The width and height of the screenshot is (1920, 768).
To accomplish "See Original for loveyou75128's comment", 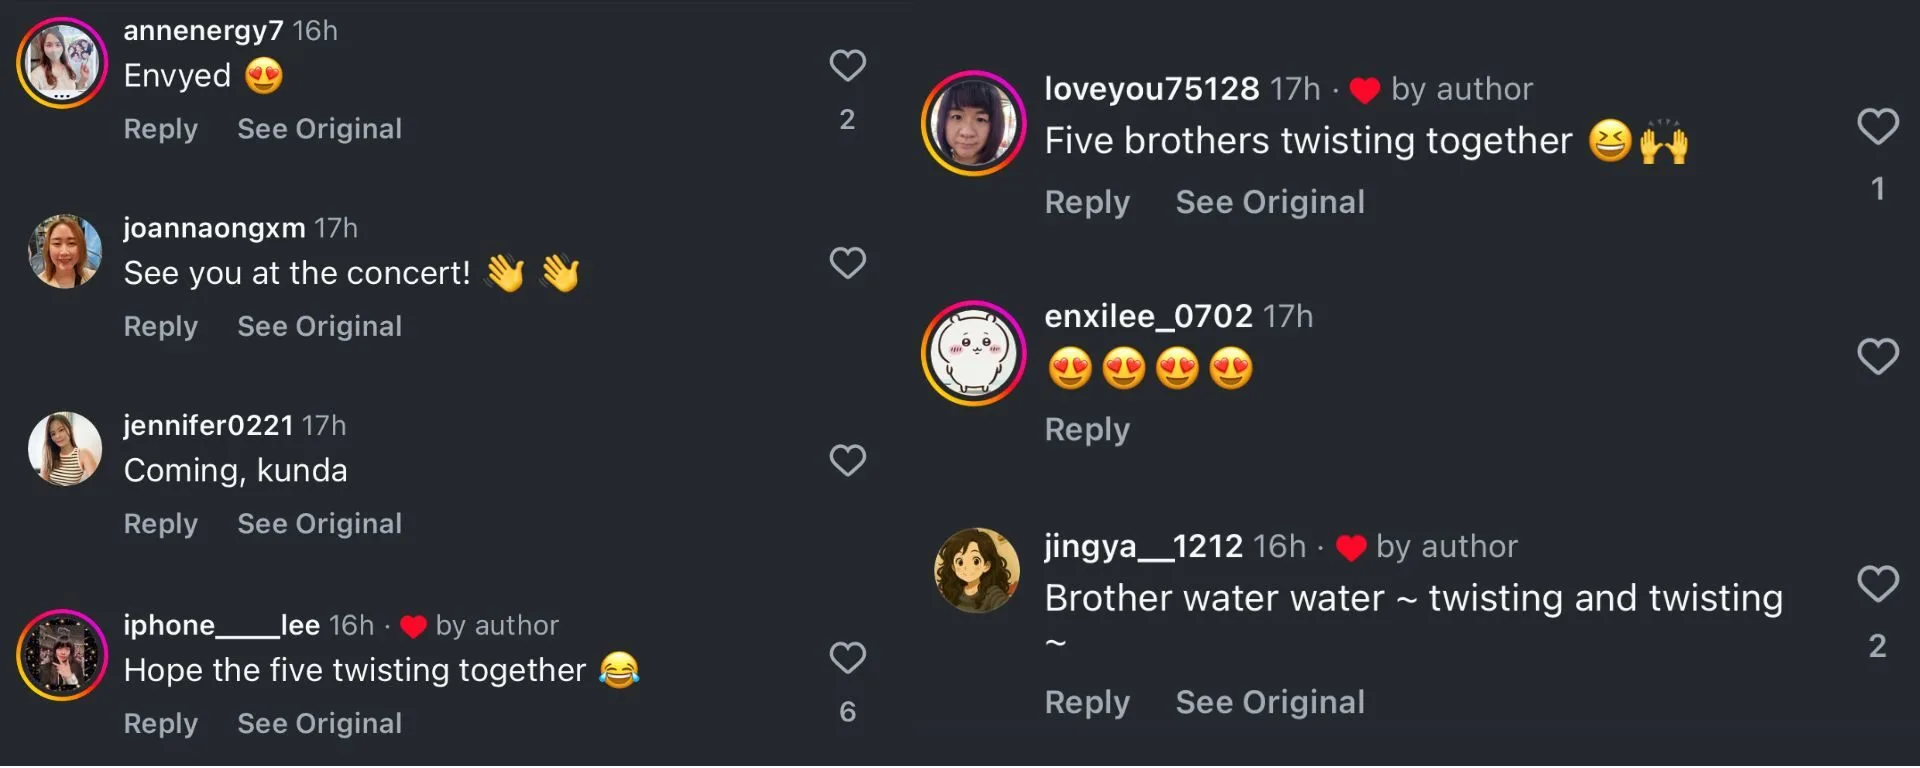I will click(1269, 202).
